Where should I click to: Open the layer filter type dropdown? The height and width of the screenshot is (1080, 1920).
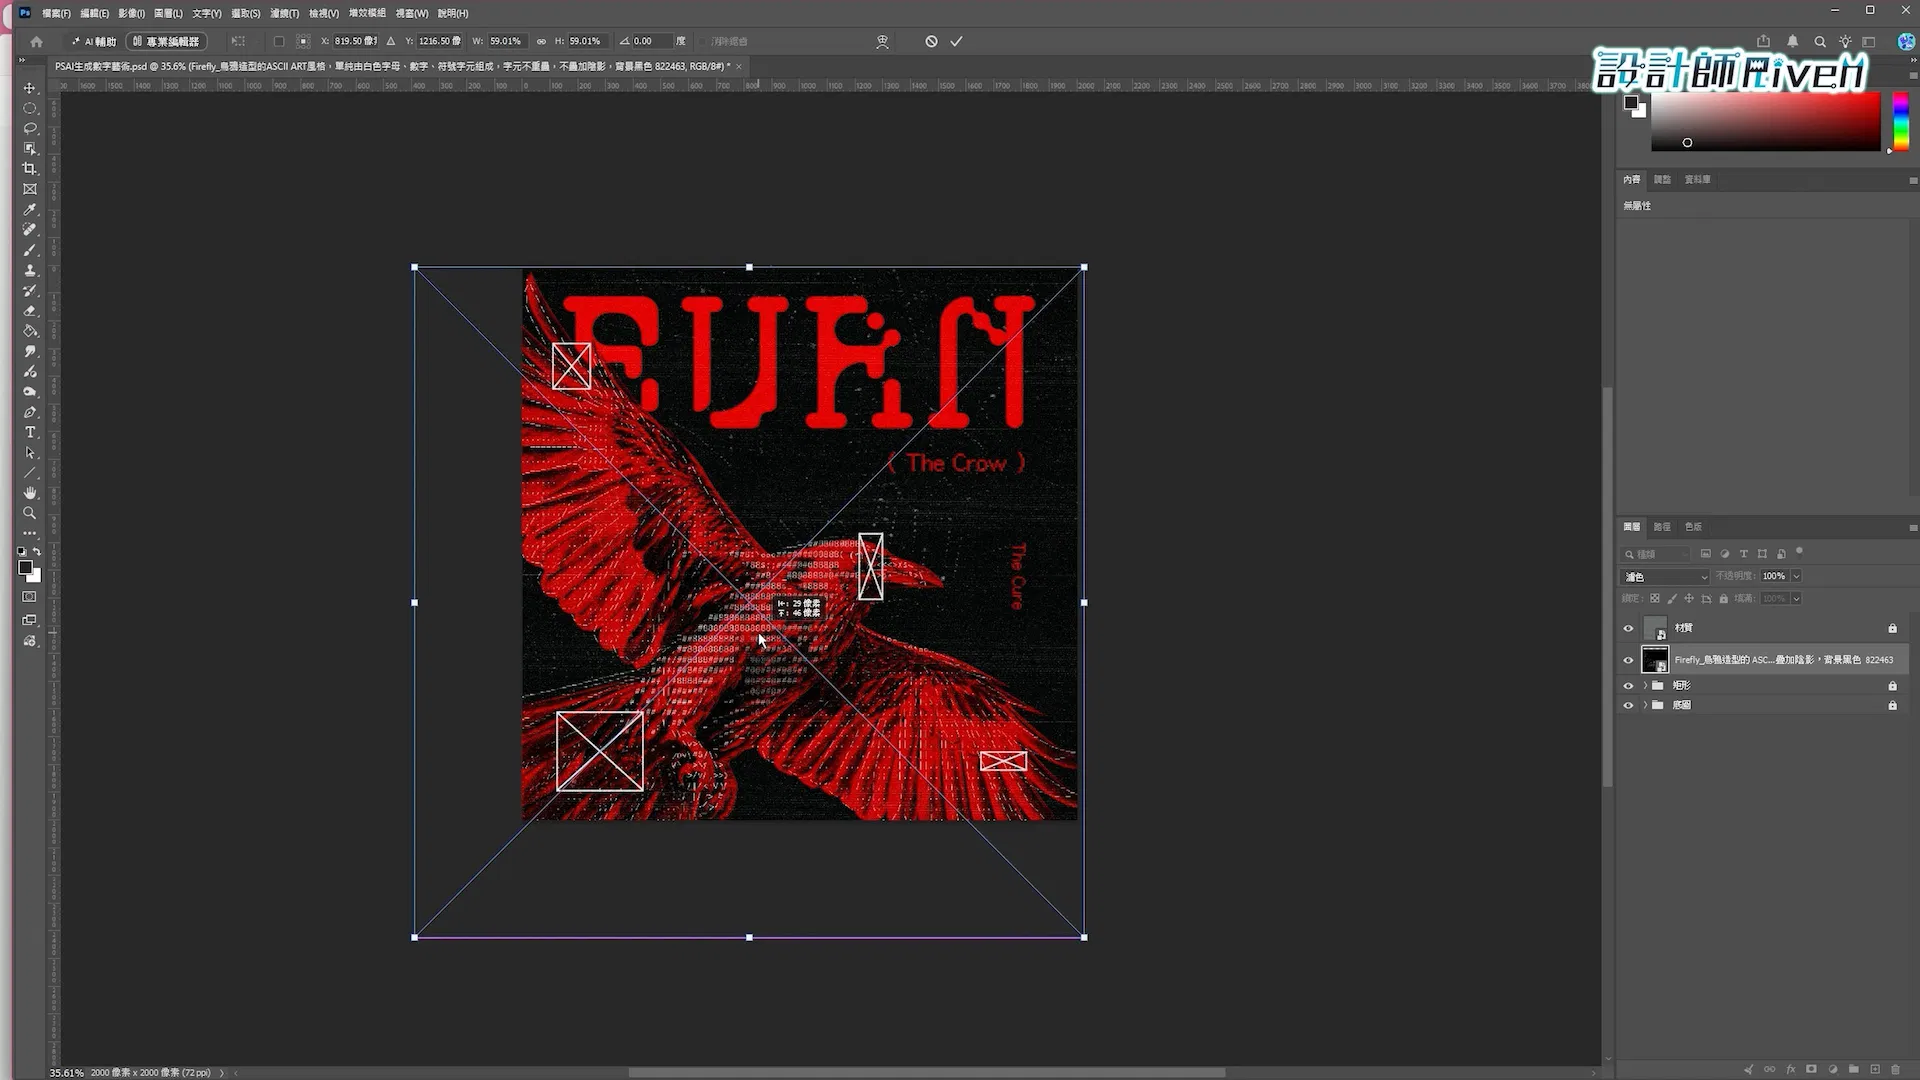click(1657, 554)
